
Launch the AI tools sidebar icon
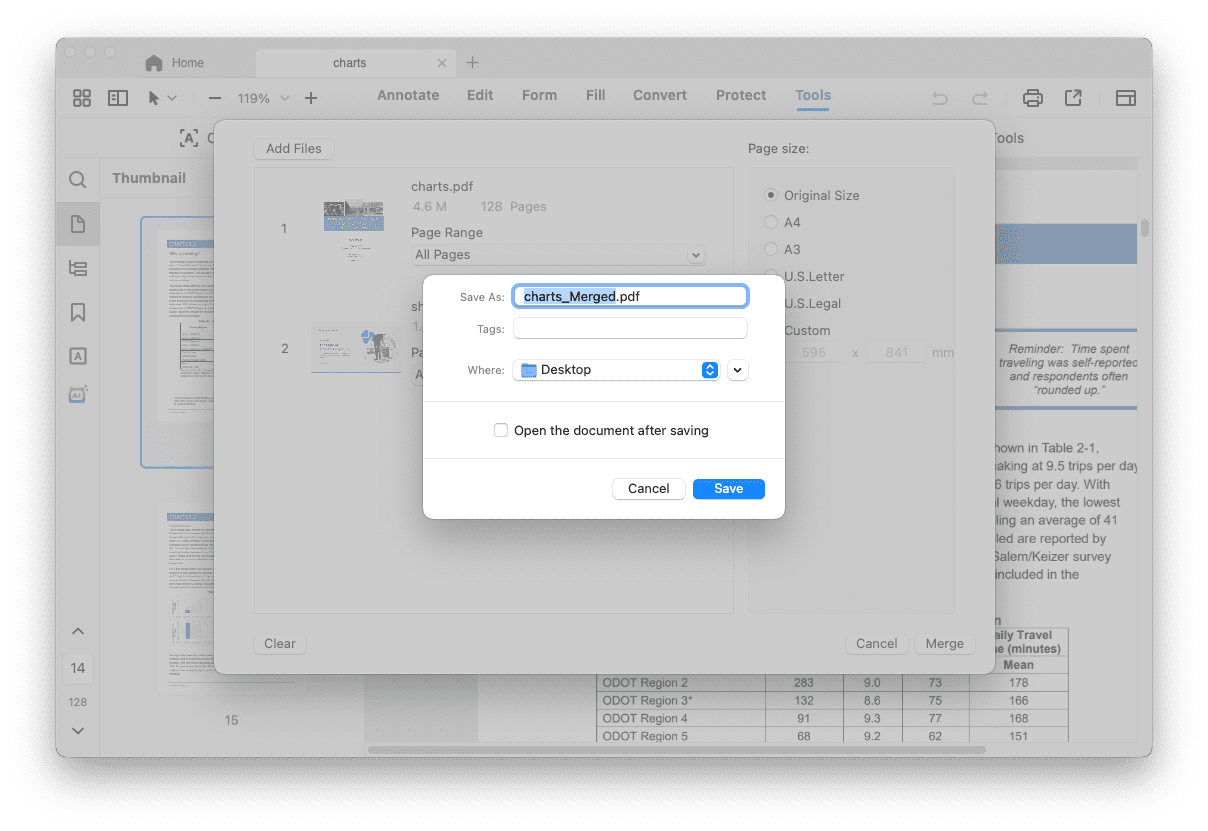pos(77,394)
